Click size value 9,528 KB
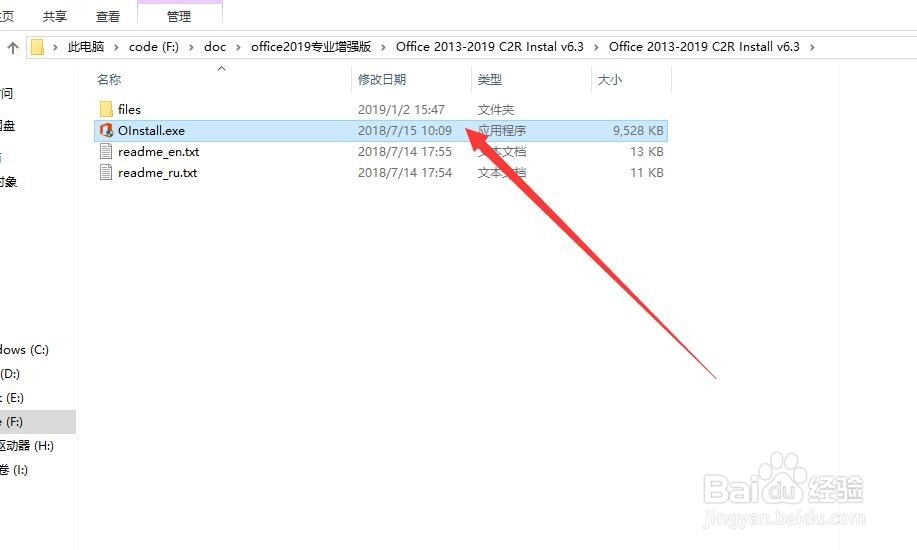This screenshot has height=550, width=917. pyautogui.click(x=638, y=130)
